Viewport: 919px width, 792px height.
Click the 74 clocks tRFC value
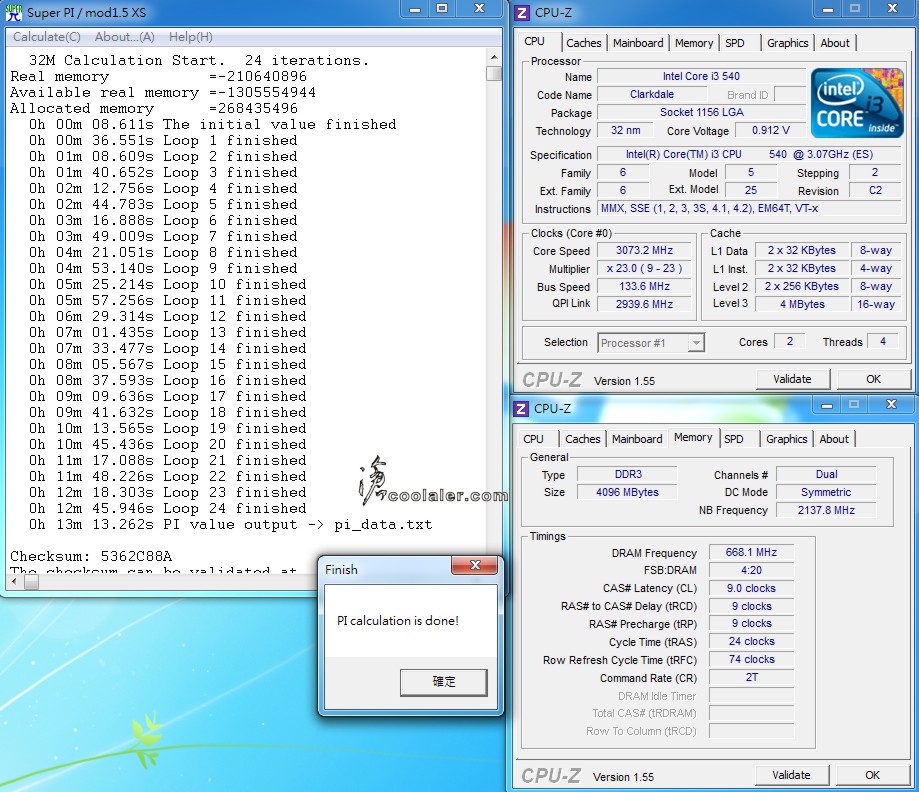point(751,660)
